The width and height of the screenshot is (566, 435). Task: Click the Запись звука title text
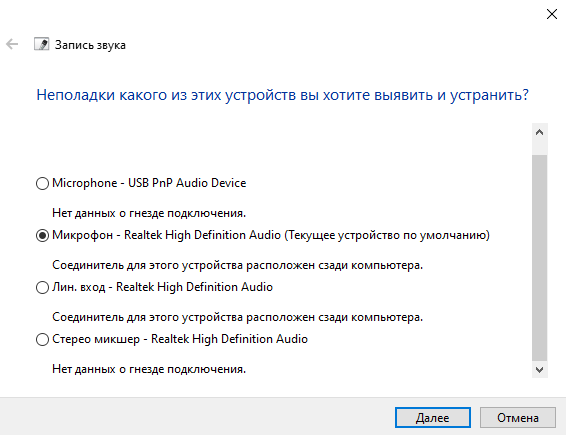(x=90, y=45)
